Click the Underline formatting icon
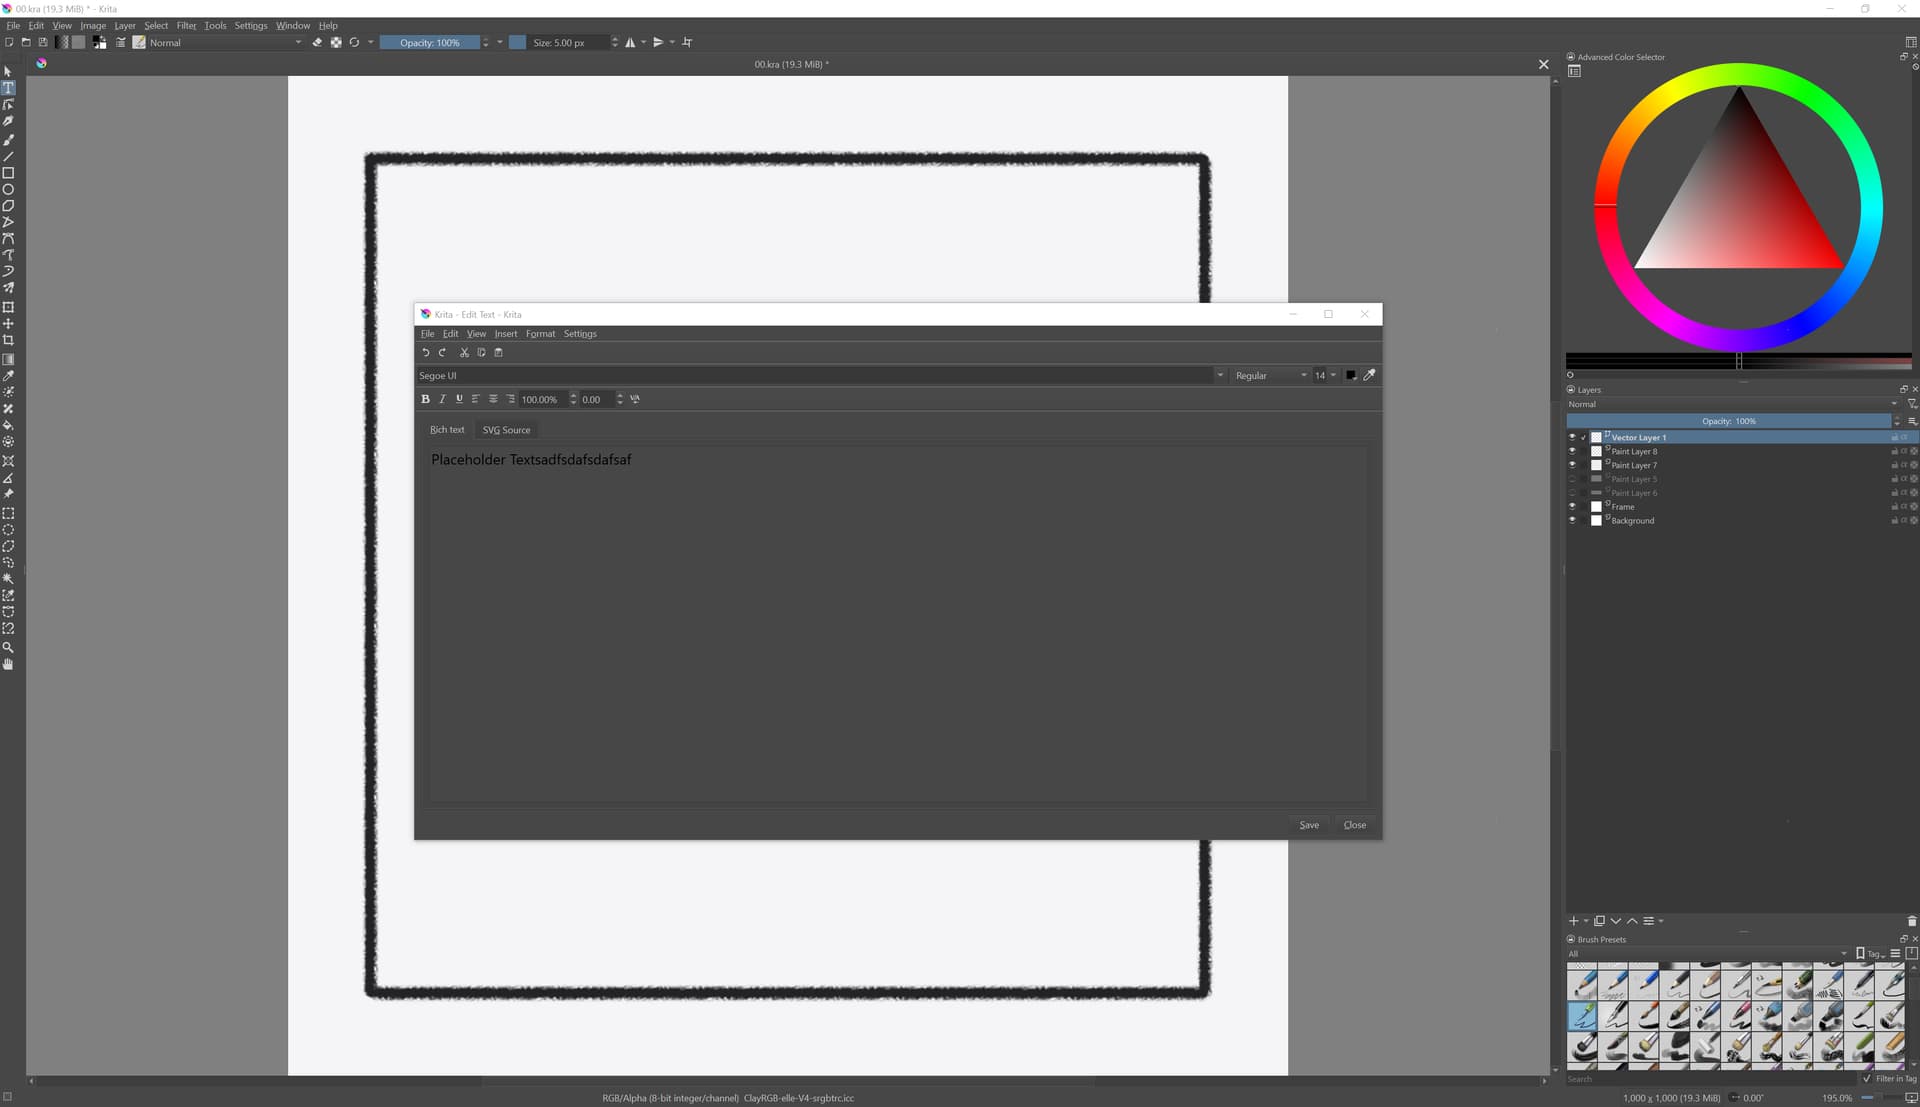 coord(459,399)
